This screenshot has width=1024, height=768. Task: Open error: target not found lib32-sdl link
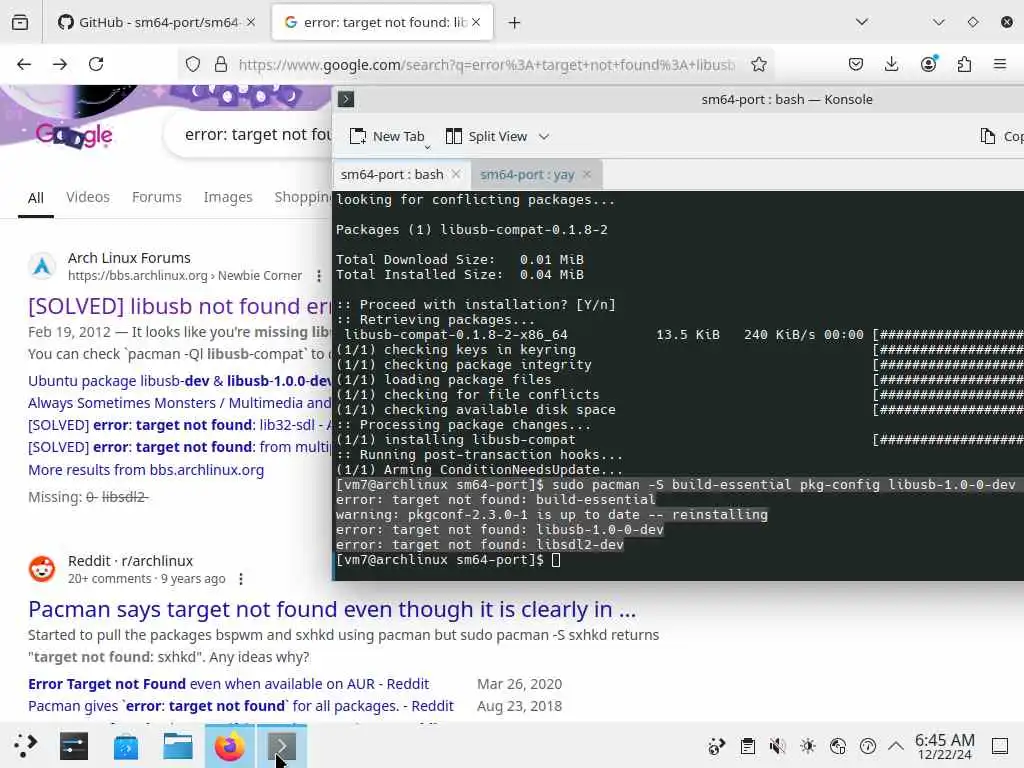point(180,425)
